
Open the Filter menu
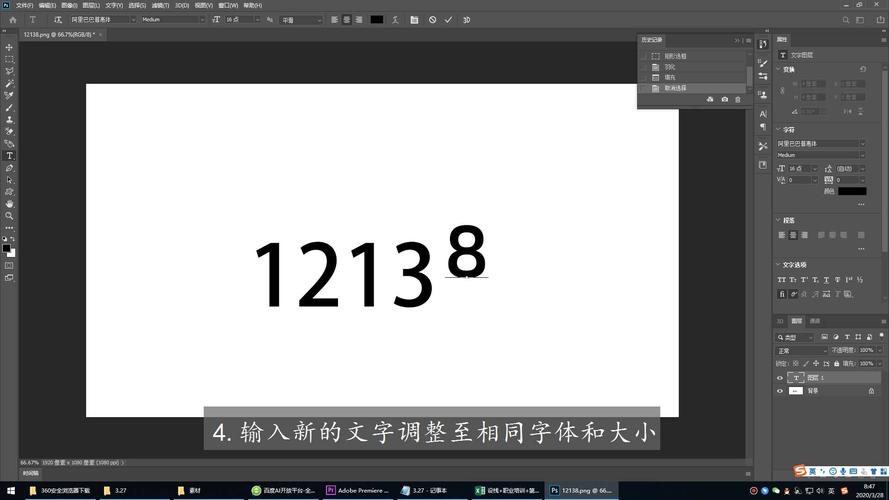(x=160, y=5)
